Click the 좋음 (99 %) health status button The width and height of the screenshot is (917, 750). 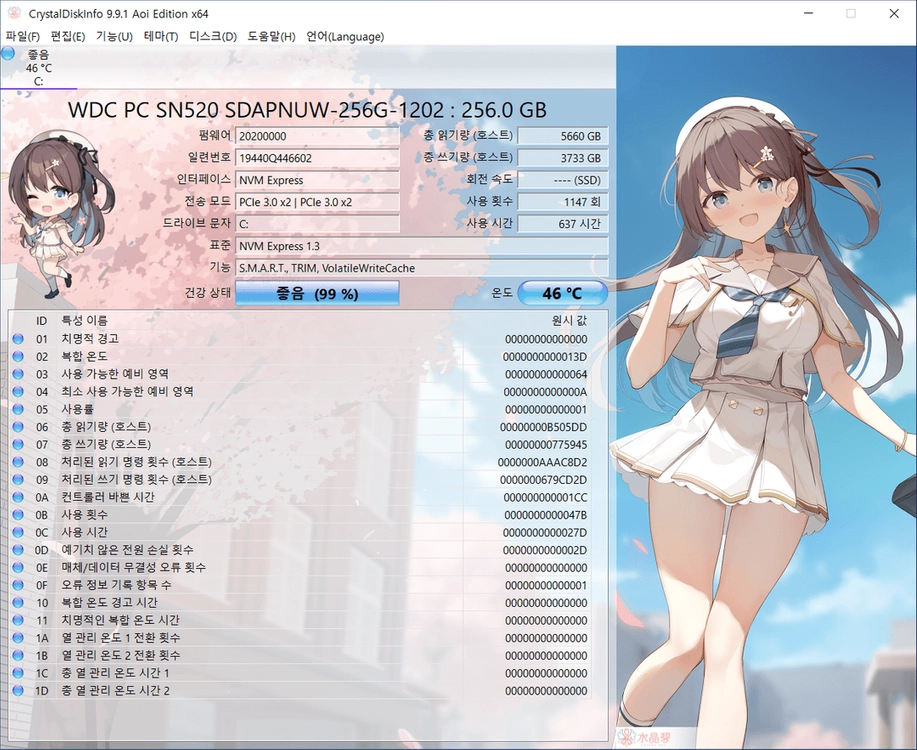click(318, 293)
